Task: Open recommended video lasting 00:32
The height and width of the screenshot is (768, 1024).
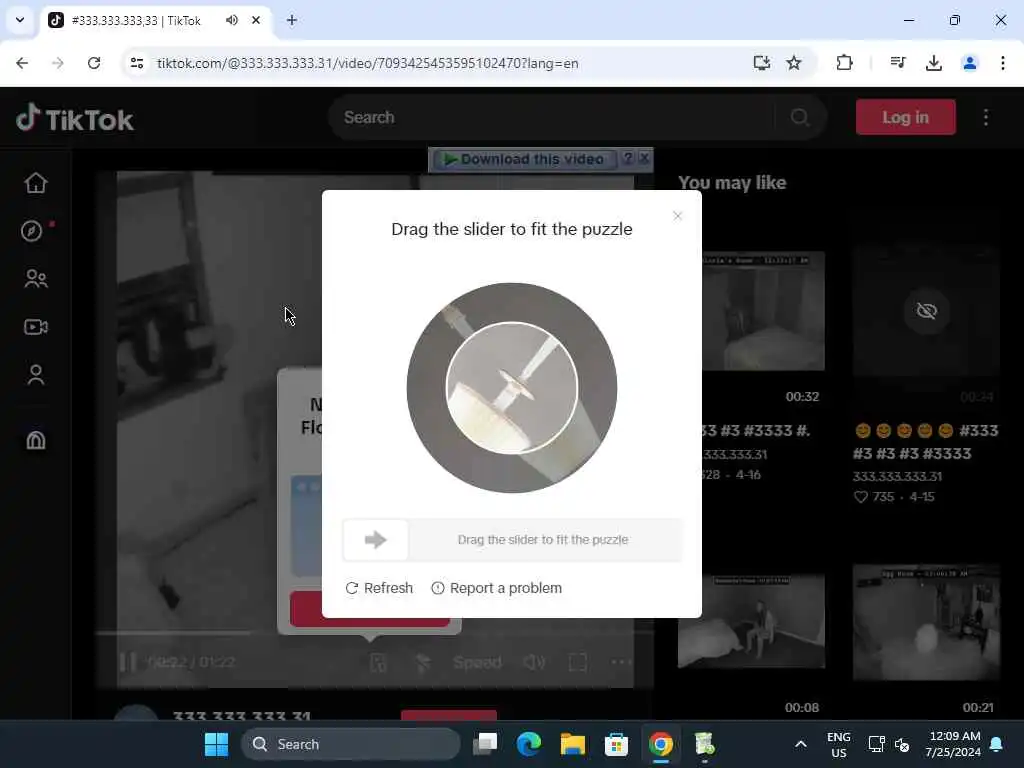Action: 763,311
